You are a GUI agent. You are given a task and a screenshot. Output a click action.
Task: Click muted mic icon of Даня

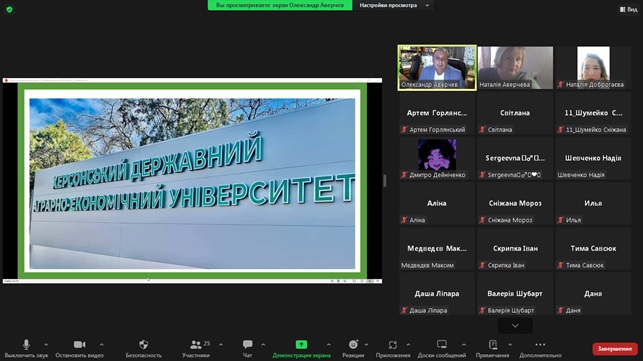click(x=561, y=310)
